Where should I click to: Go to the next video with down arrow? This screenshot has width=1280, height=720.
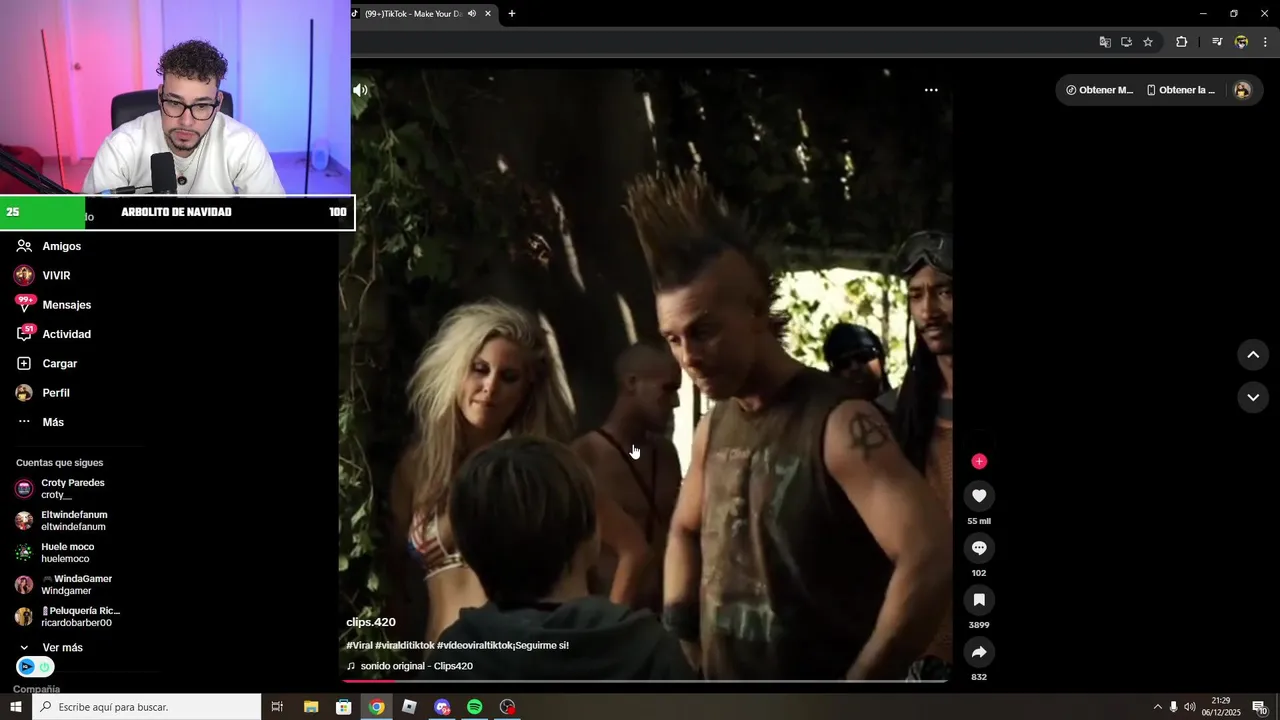1253,397
